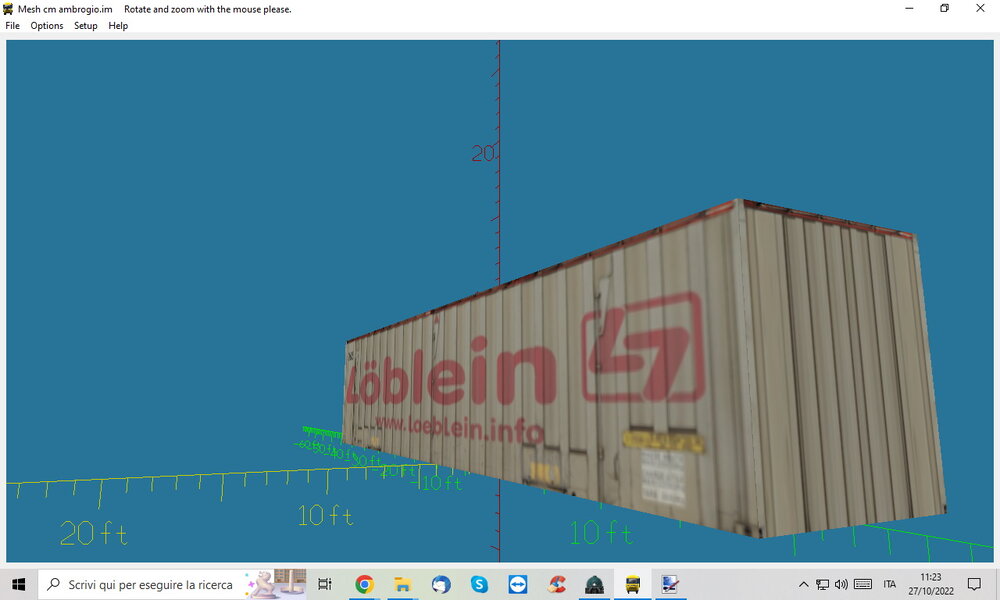Viewport: 1000px width, 600px height.
Task: Show hidden system tray icons
Action: coord(804,584)
